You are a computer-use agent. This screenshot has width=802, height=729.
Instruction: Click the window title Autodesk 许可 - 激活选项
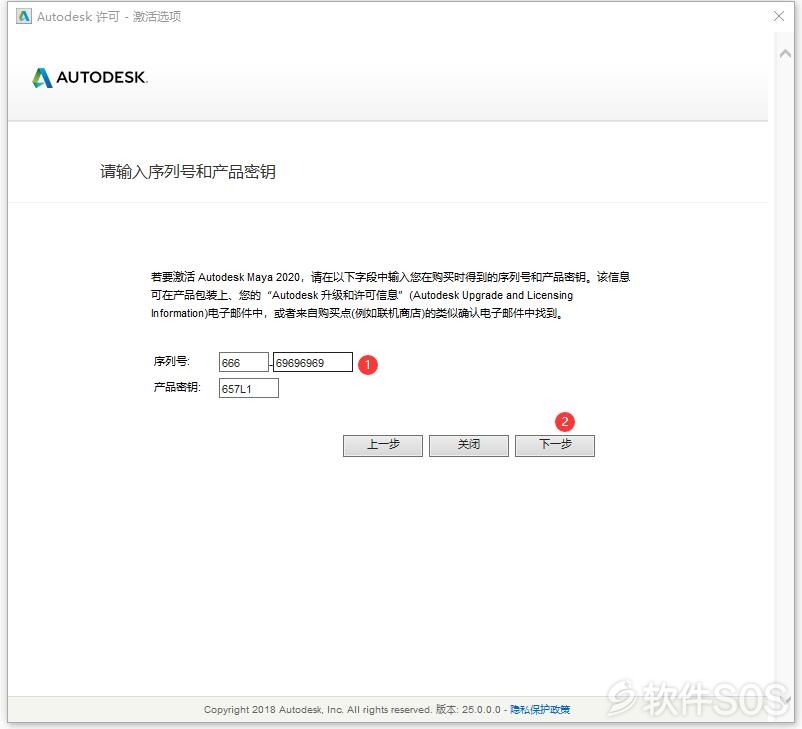pyautogui.click(x=109, y=16)
